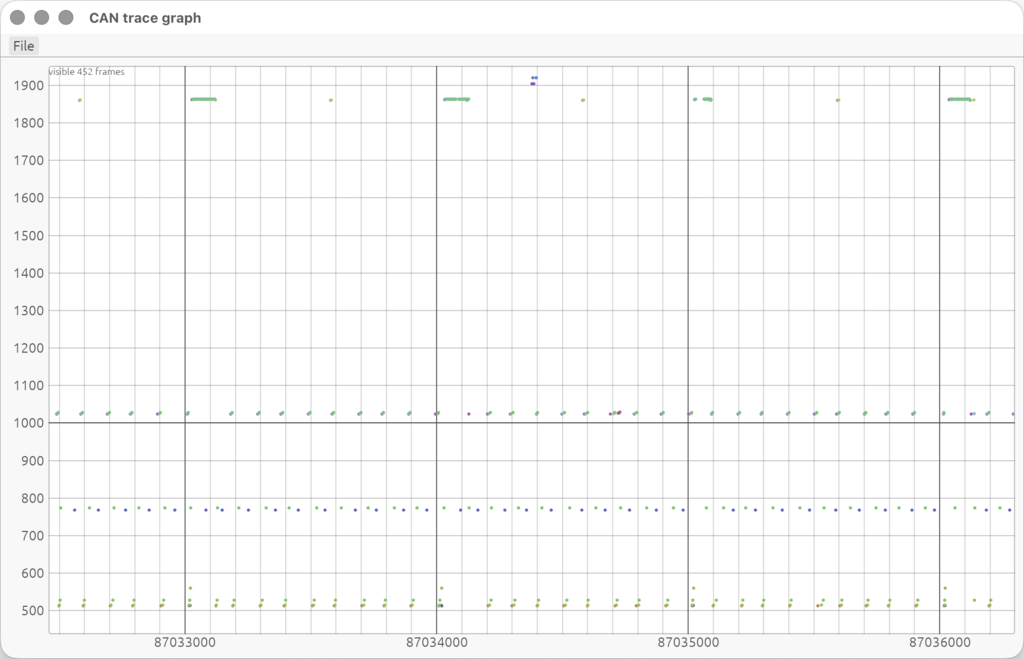Click the 'visible 452 frames' status text
The width and height of the screenshot is (1024, 659).
[87, 72]
